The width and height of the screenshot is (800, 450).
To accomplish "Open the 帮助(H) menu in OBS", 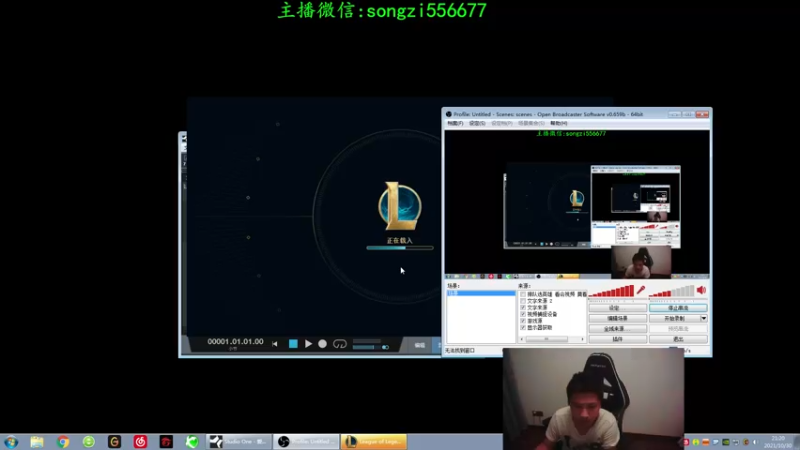I will tap(559, 123).
